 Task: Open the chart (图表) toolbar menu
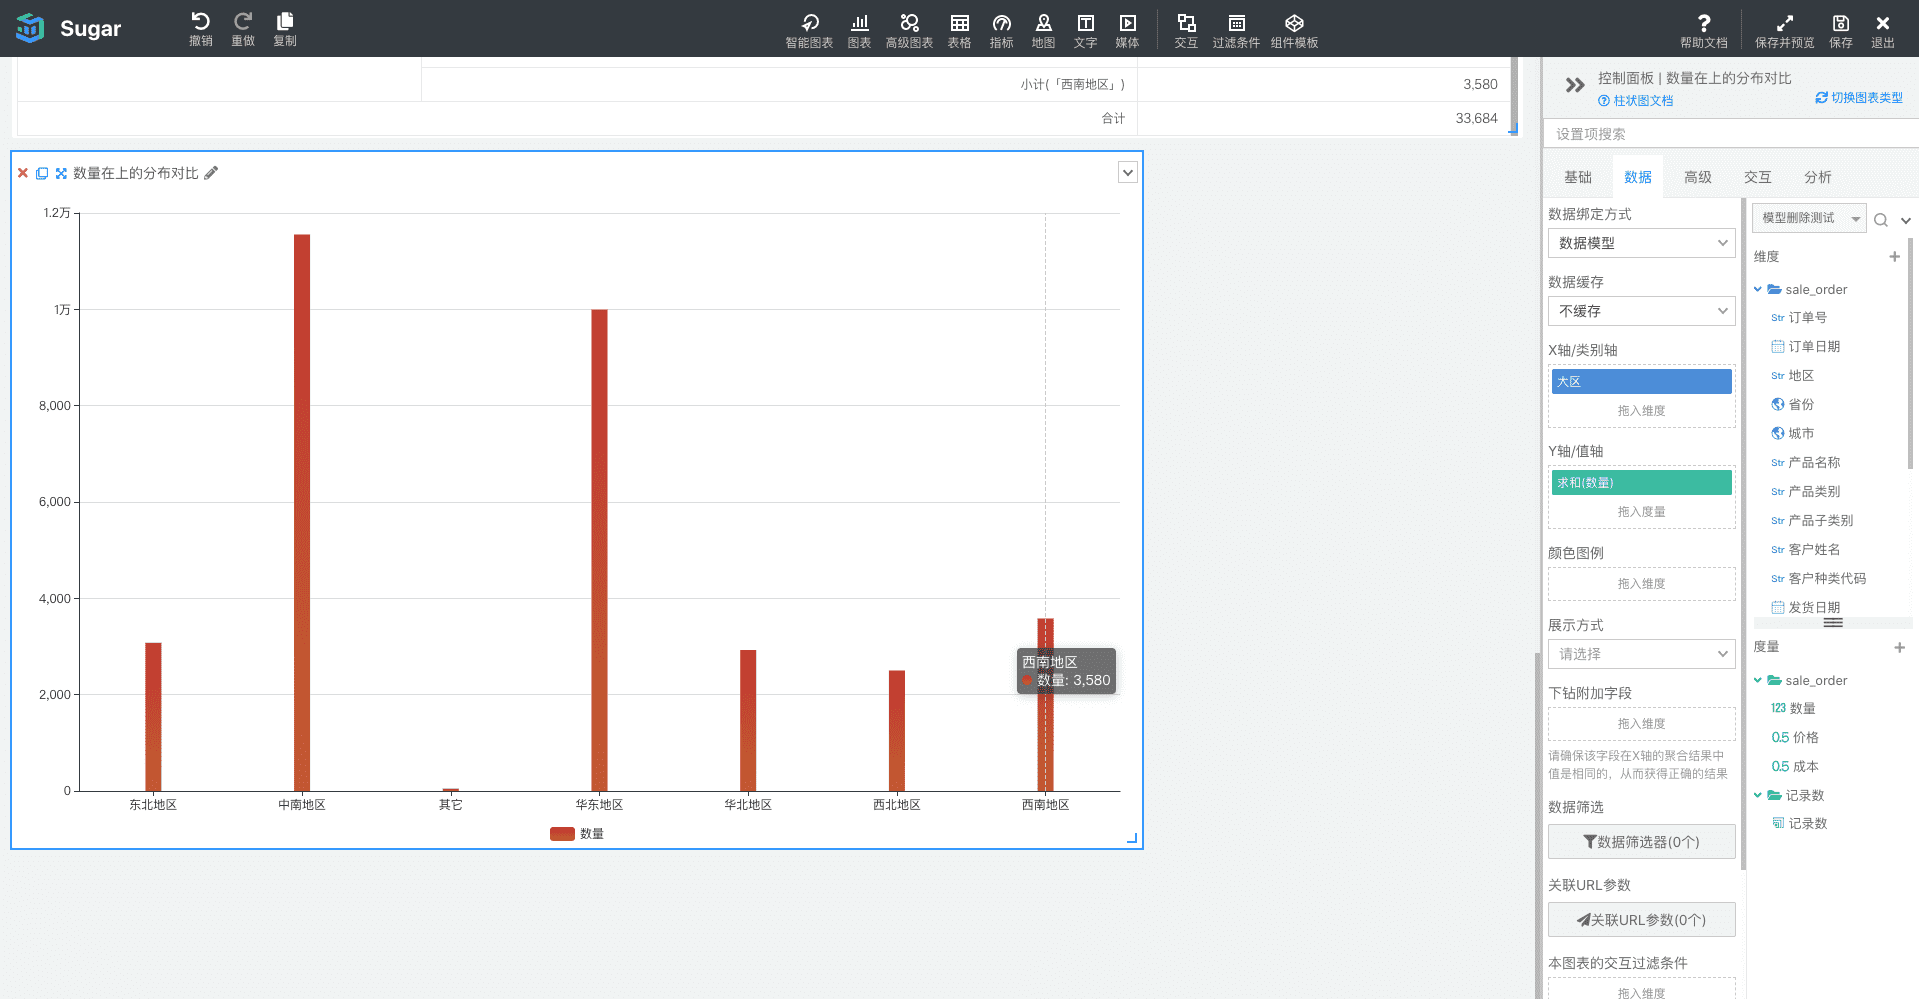pyautogui.click(x=859, y=30)
